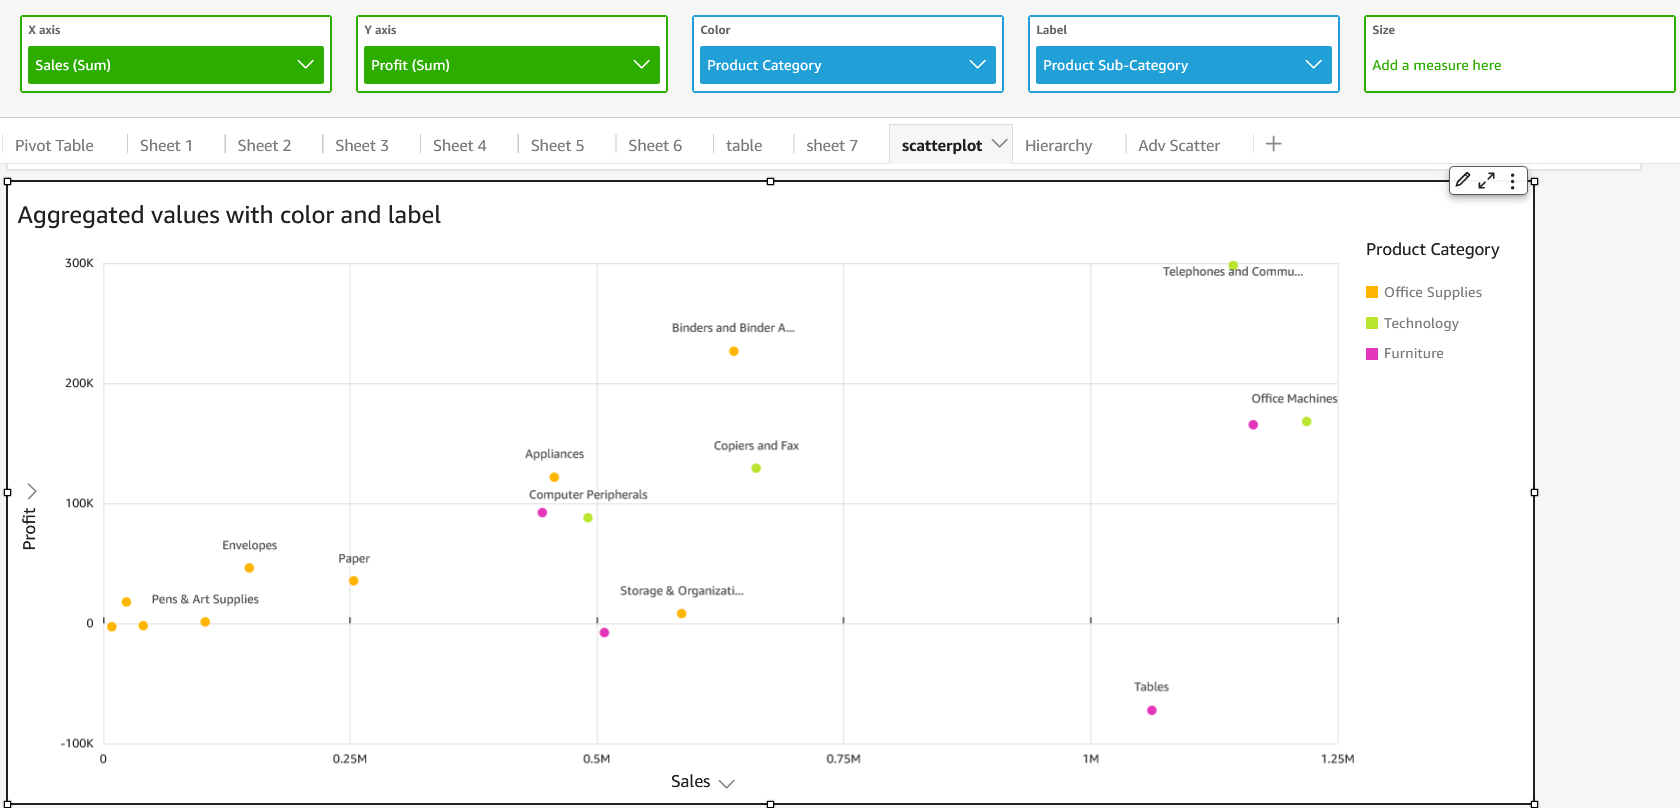1680x808 pixels.
Task: Open the Sales axis label chevron
Action: pyautogui.click(x=727, y=783)
